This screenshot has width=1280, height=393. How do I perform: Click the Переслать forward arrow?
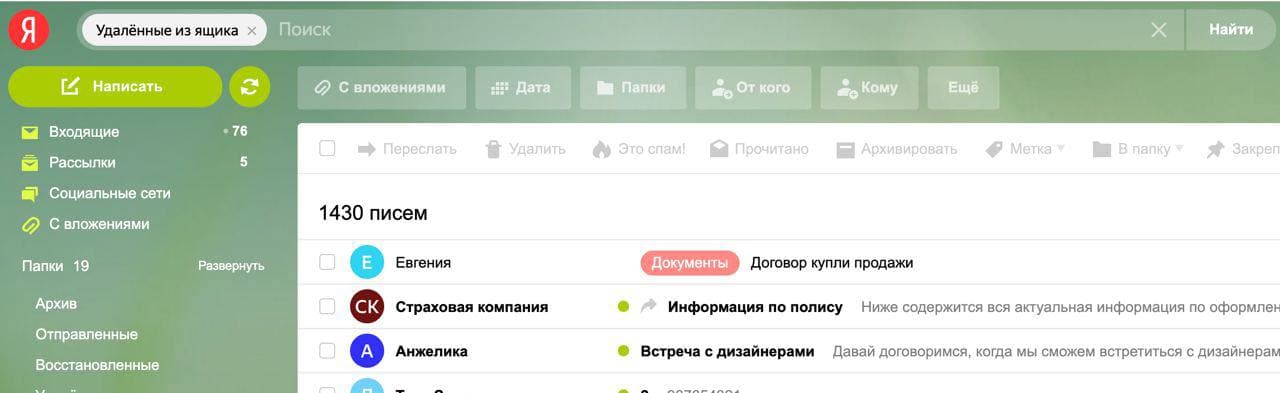pyautogui.click(x=367, y=149)
